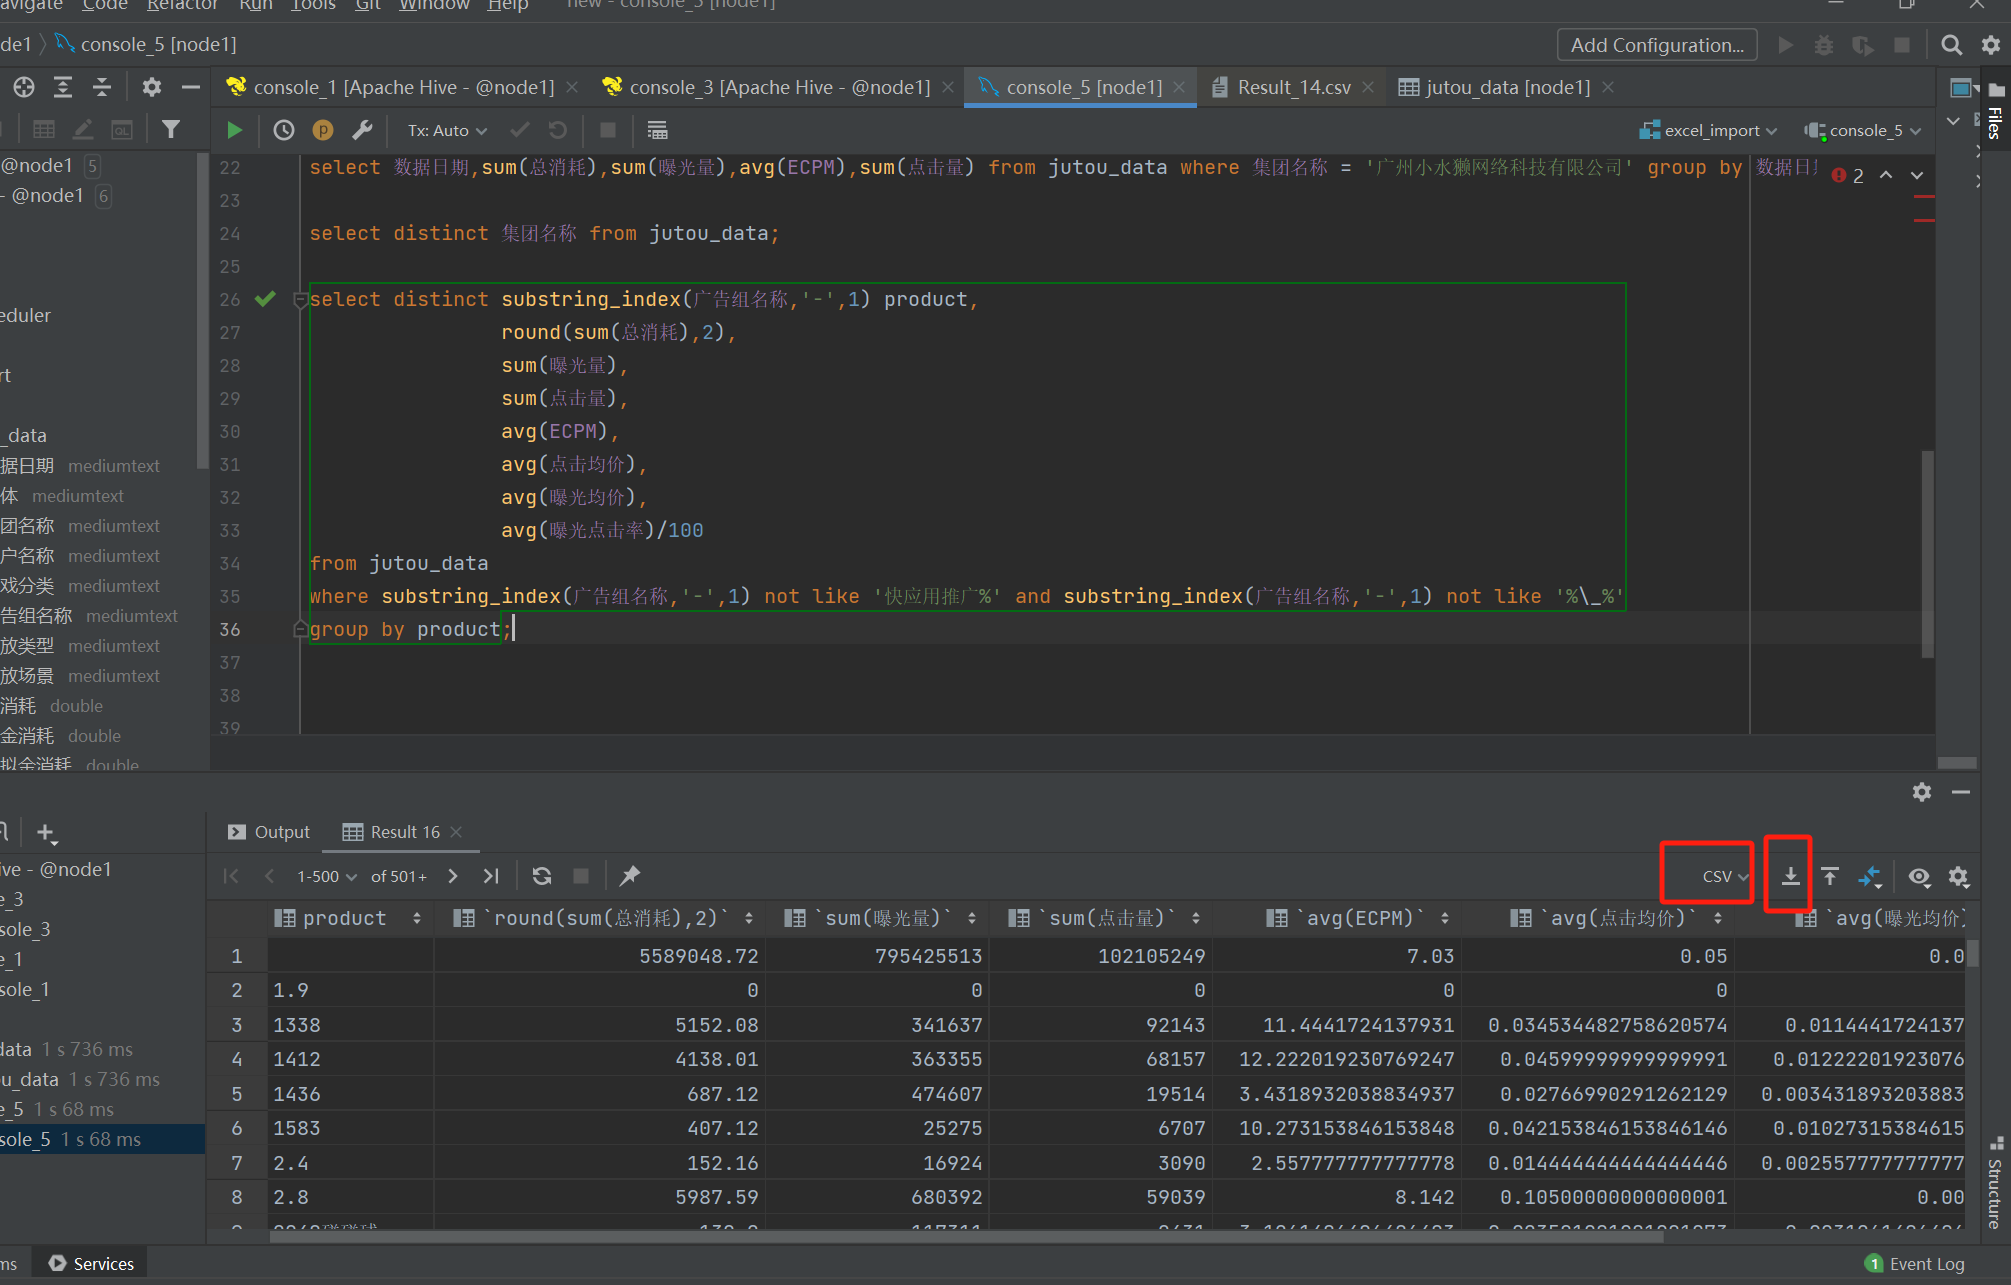This screenshot has height=1285, width=2011.
Task: Refresh the result set in Result 16
Action: (541, 875)
